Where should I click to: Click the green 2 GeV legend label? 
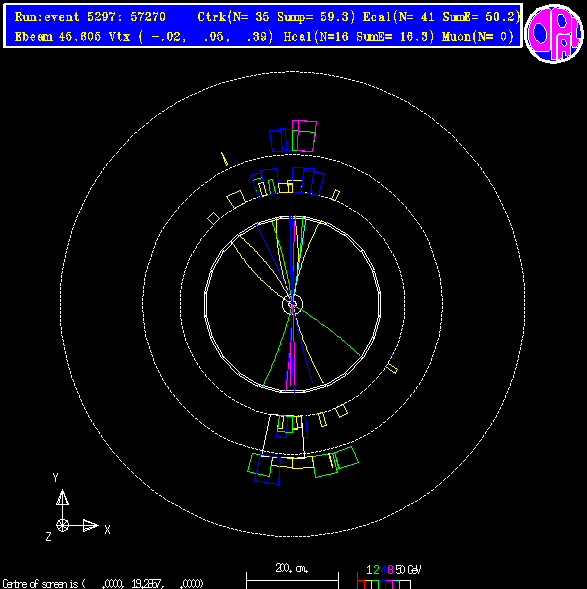[376, 570]
